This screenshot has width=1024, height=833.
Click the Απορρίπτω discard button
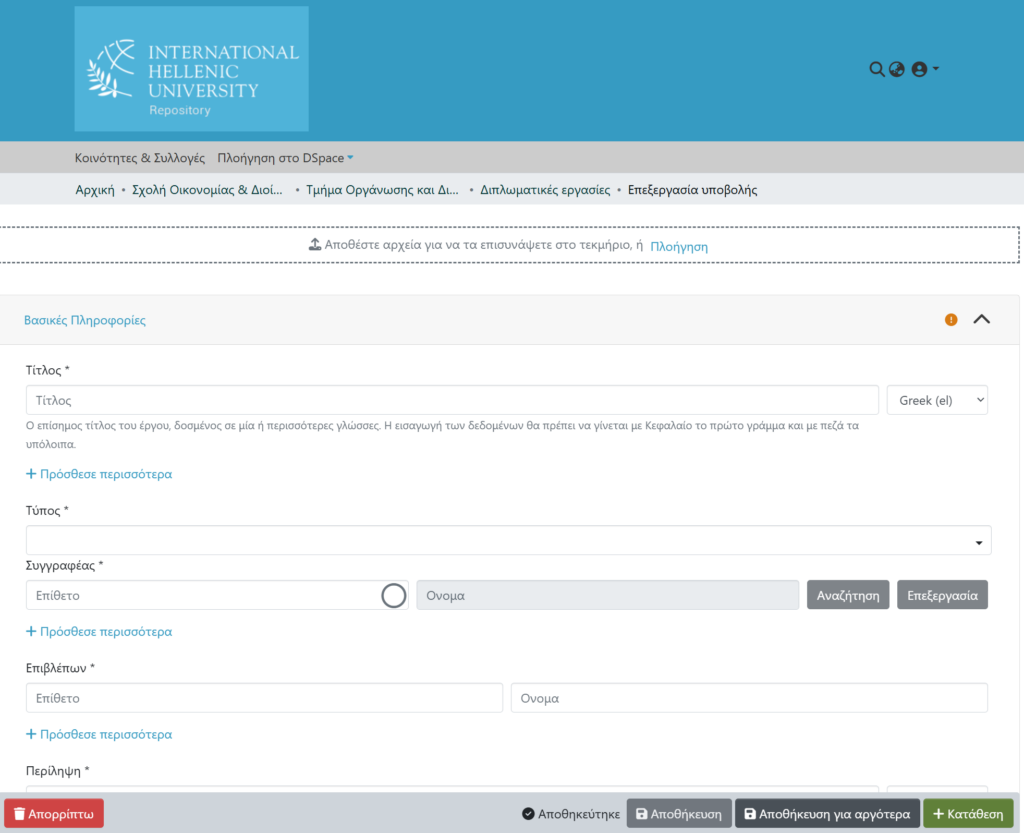[x=54, y=814]
